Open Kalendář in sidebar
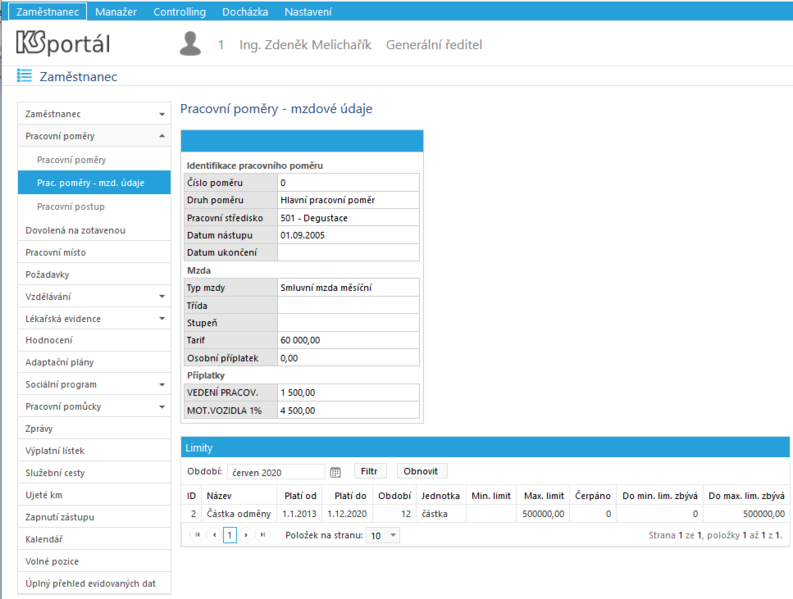 [95, 539]
